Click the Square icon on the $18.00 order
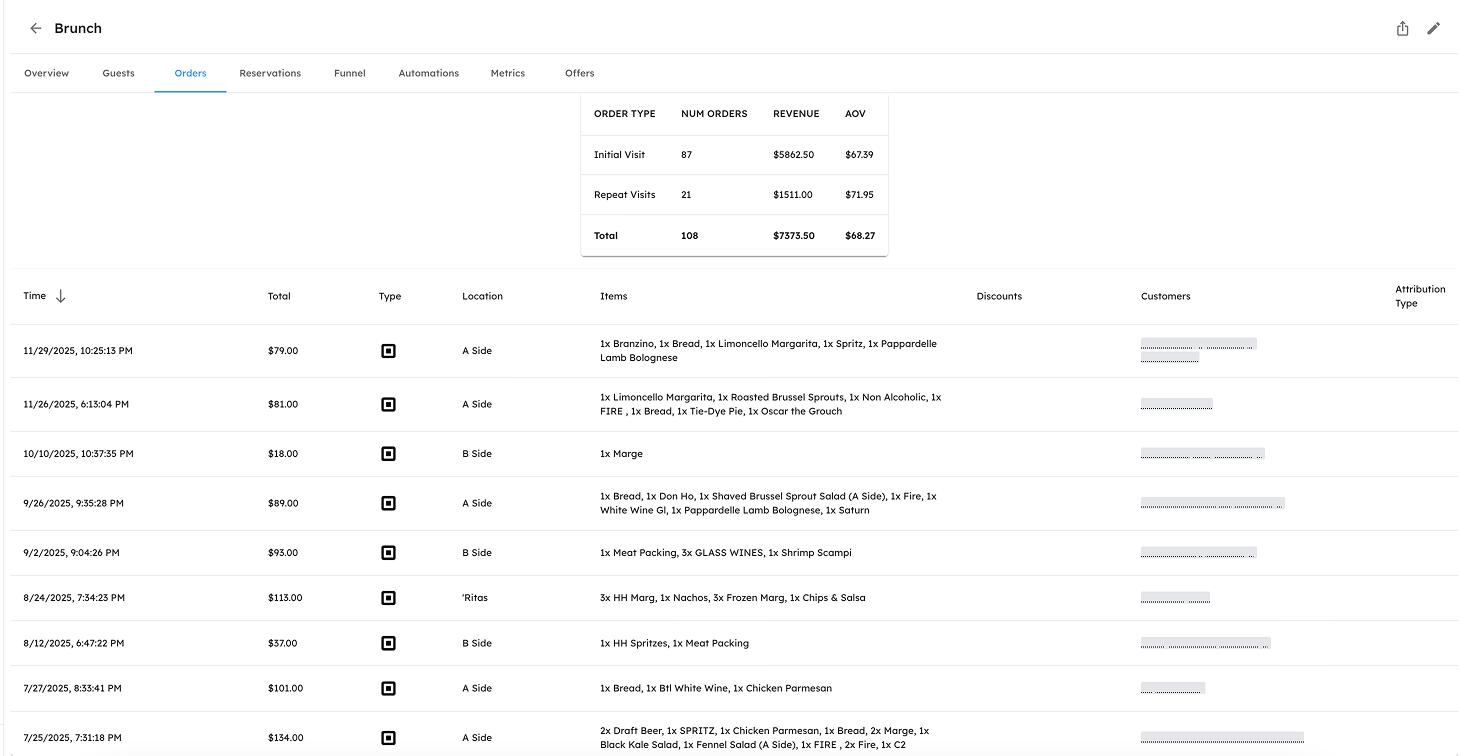 tap(389, 454)
